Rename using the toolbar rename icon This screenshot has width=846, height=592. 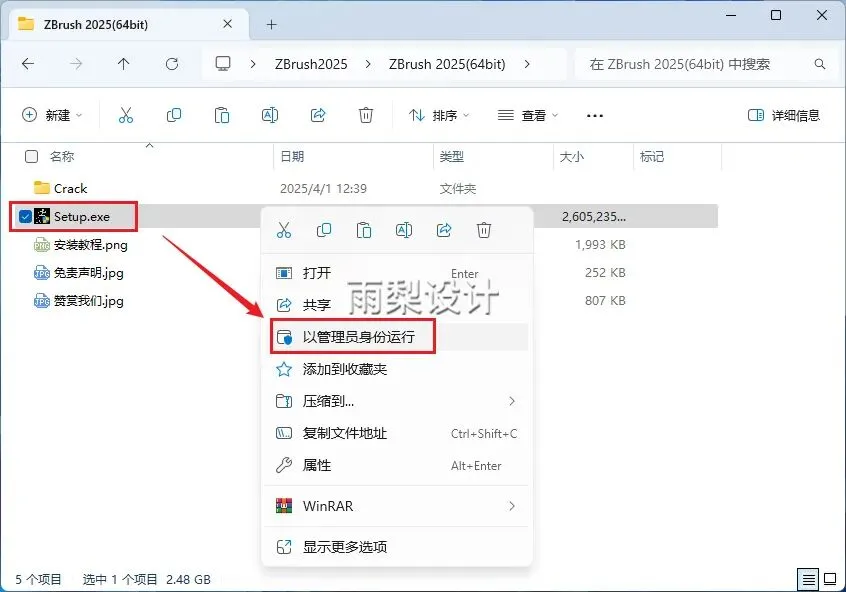tap(270, 115)
